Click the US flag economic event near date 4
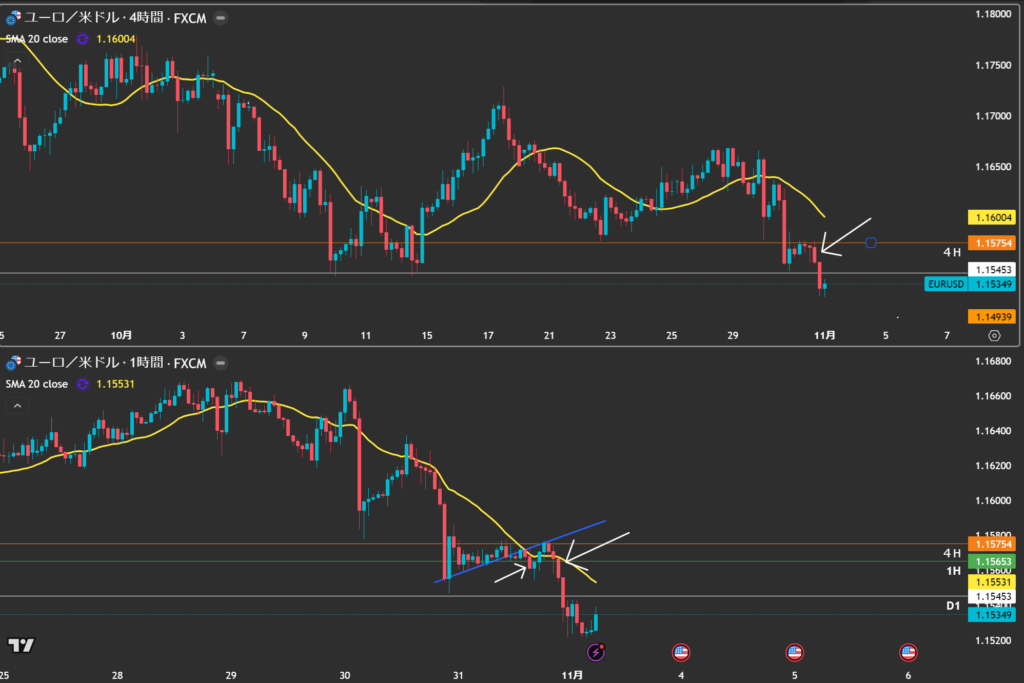 tap(681, 652)
